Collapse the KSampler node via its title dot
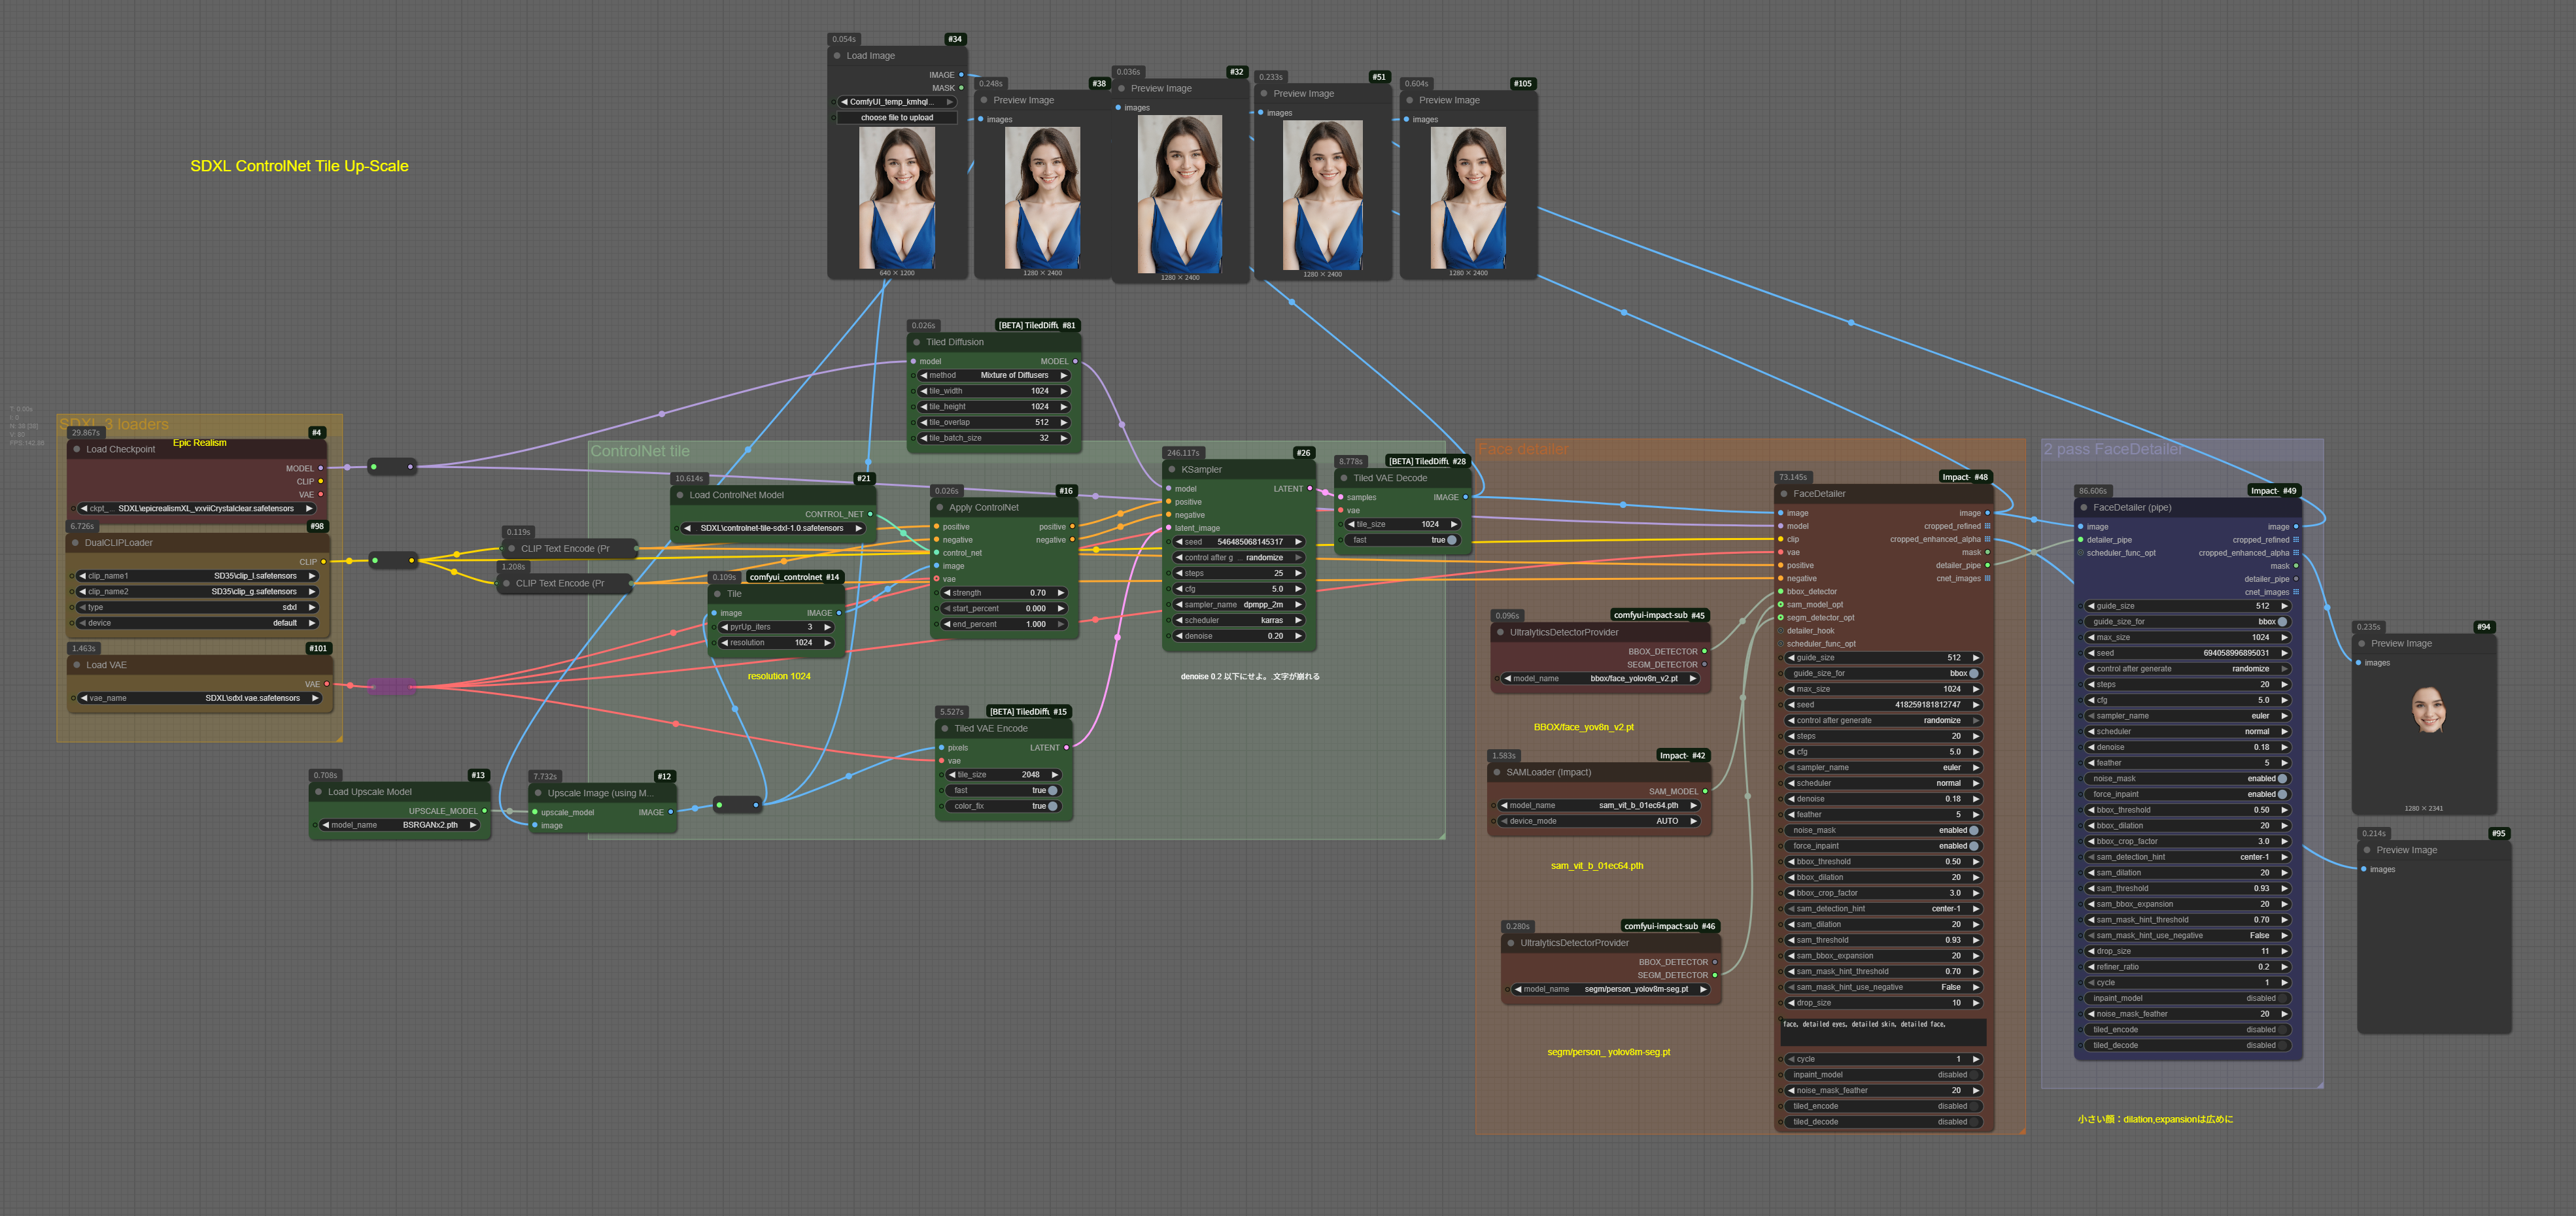Viewport: 2576px width, 1216px height. (x=1172, y=469)
